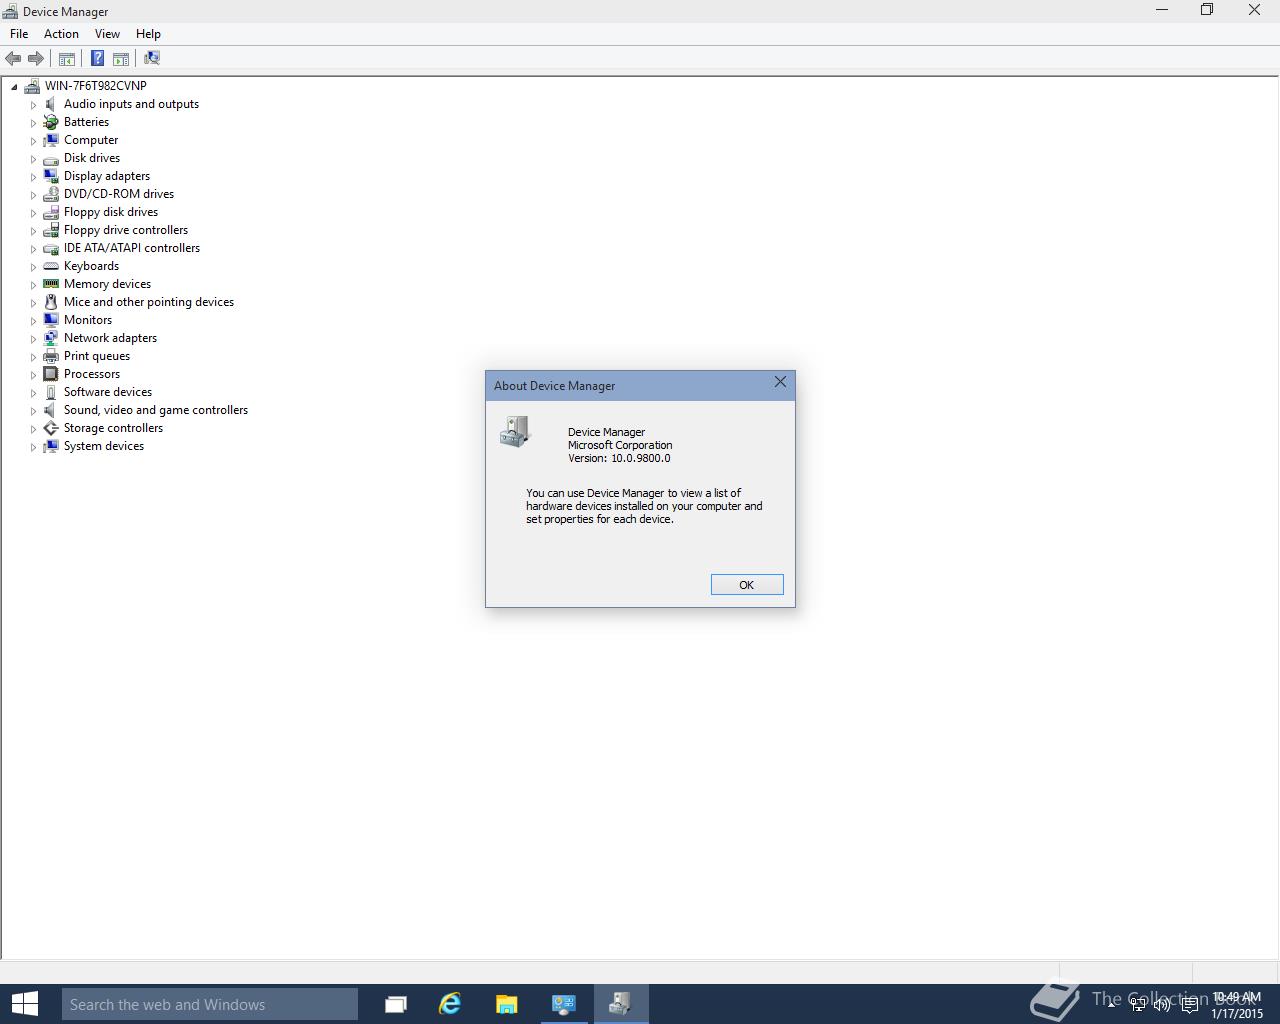1280x1024 pixels.
Task: Click the Device Manager icon in About dialog
Action: (x=515, y=431)
